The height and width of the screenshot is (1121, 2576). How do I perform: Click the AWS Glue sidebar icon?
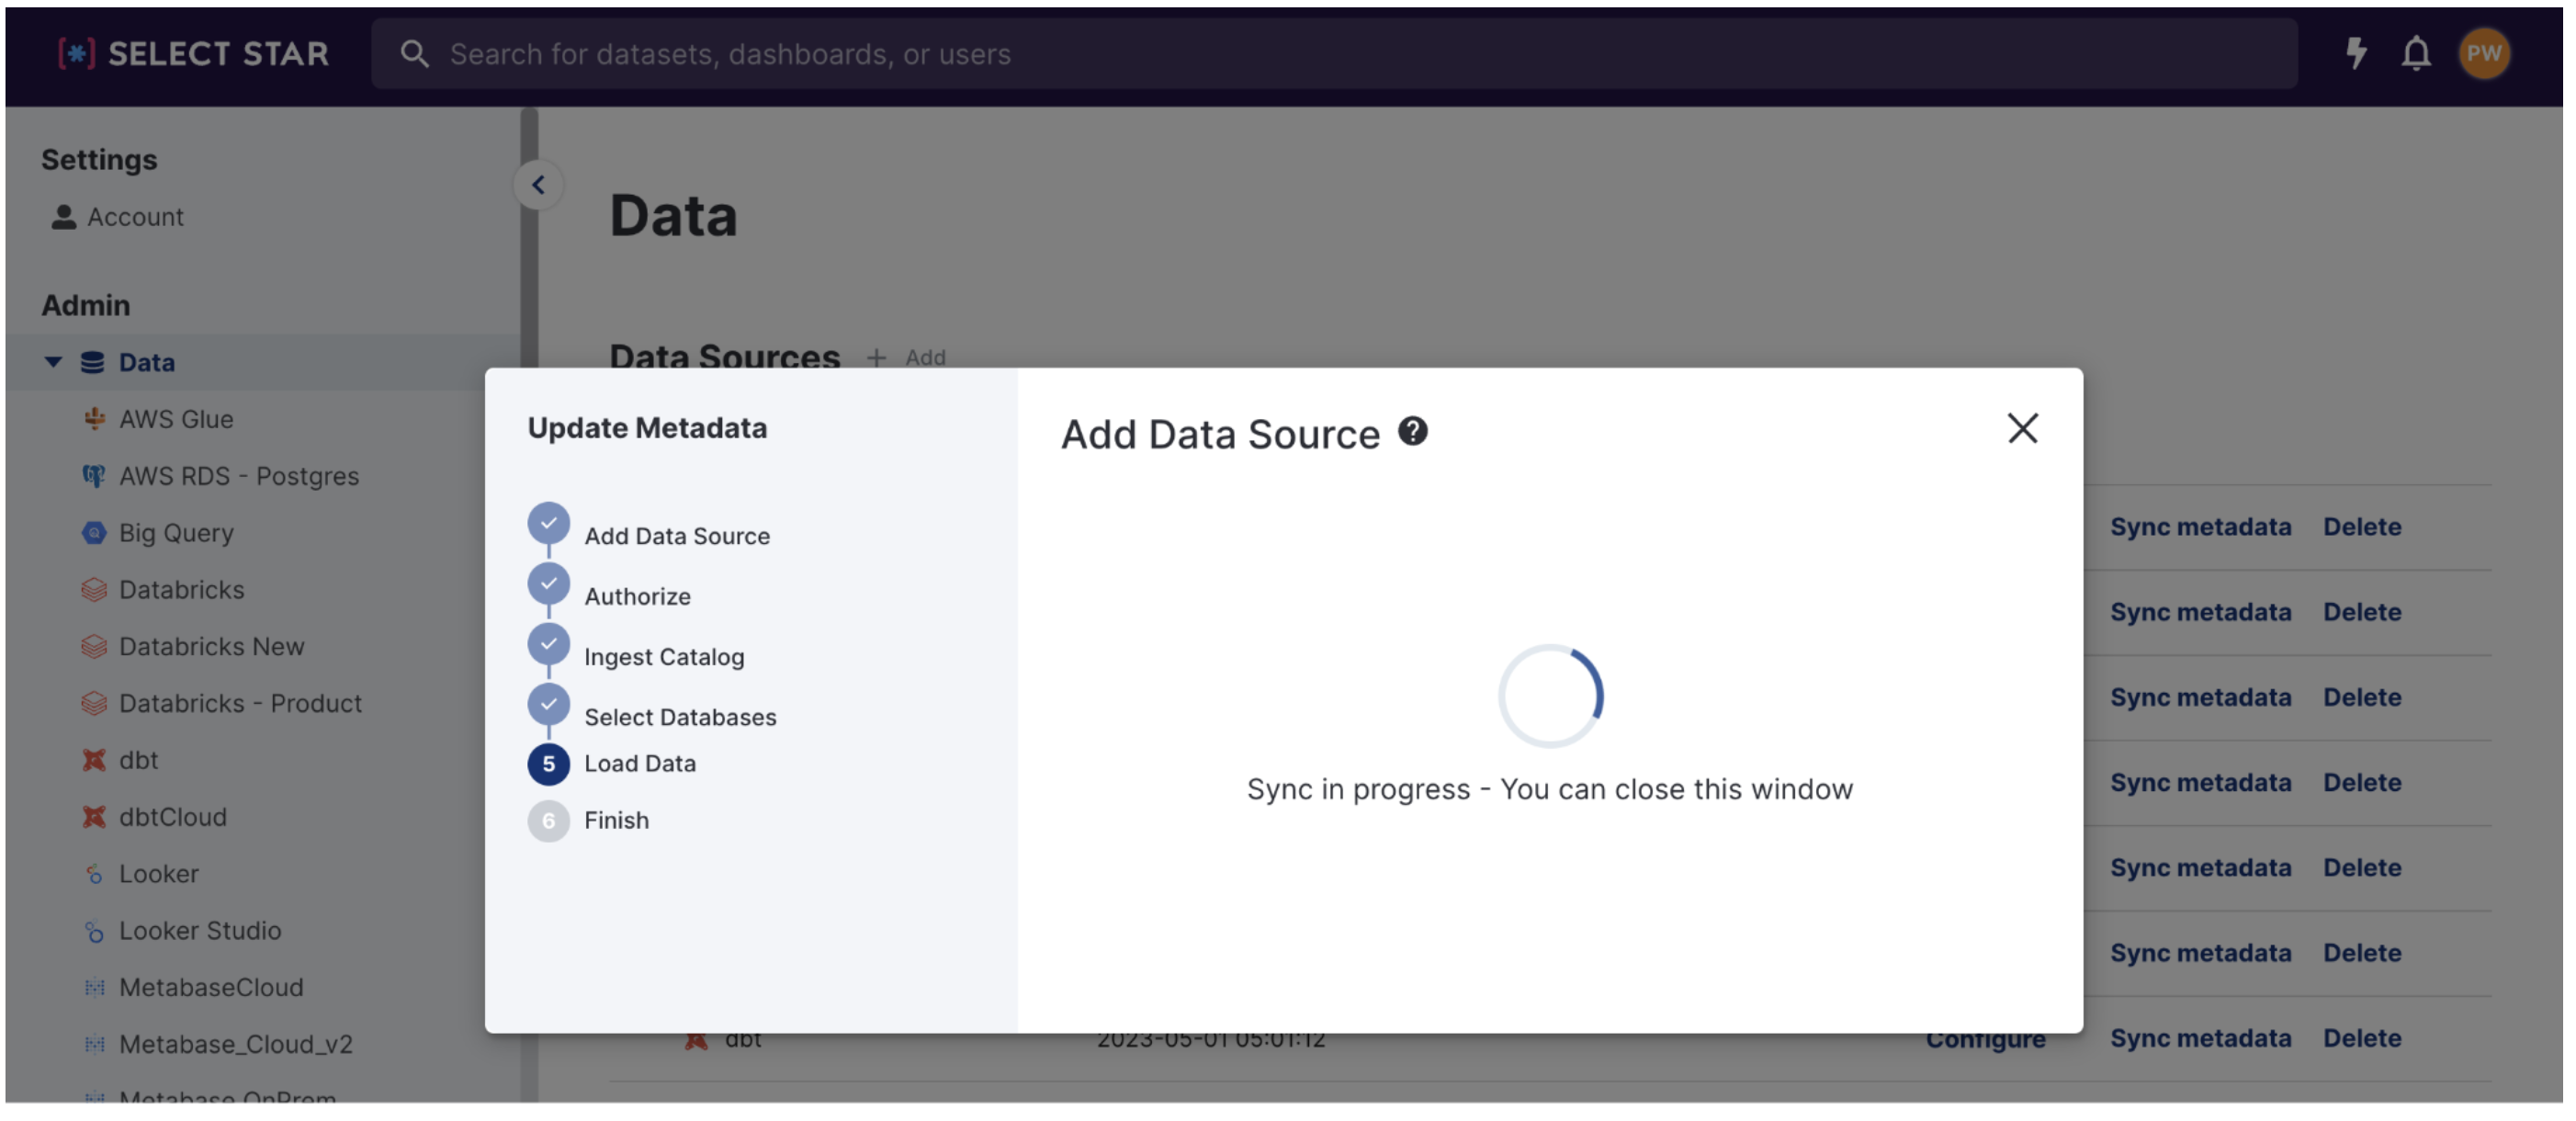point(94,419)
